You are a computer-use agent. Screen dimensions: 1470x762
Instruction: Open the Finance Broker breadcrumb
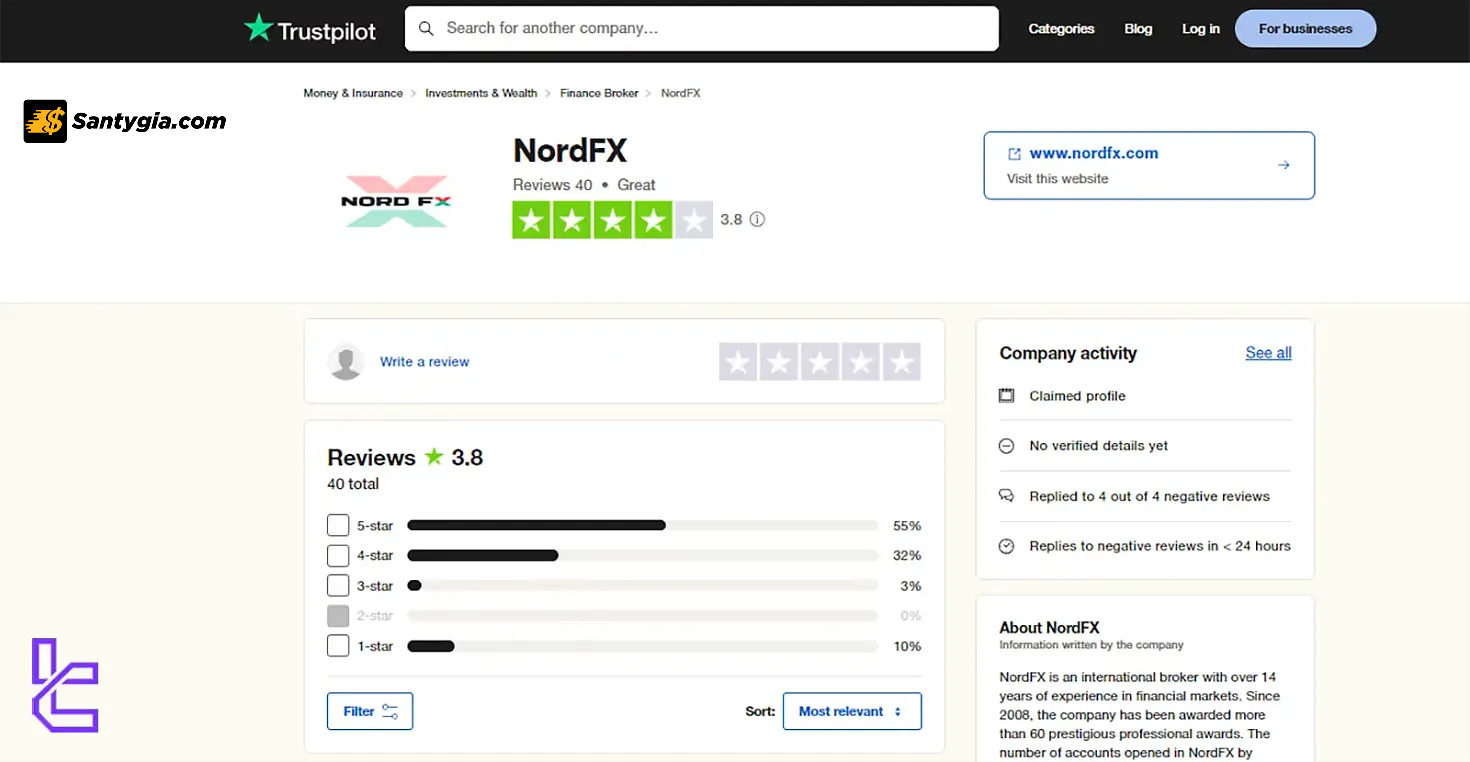599,93
